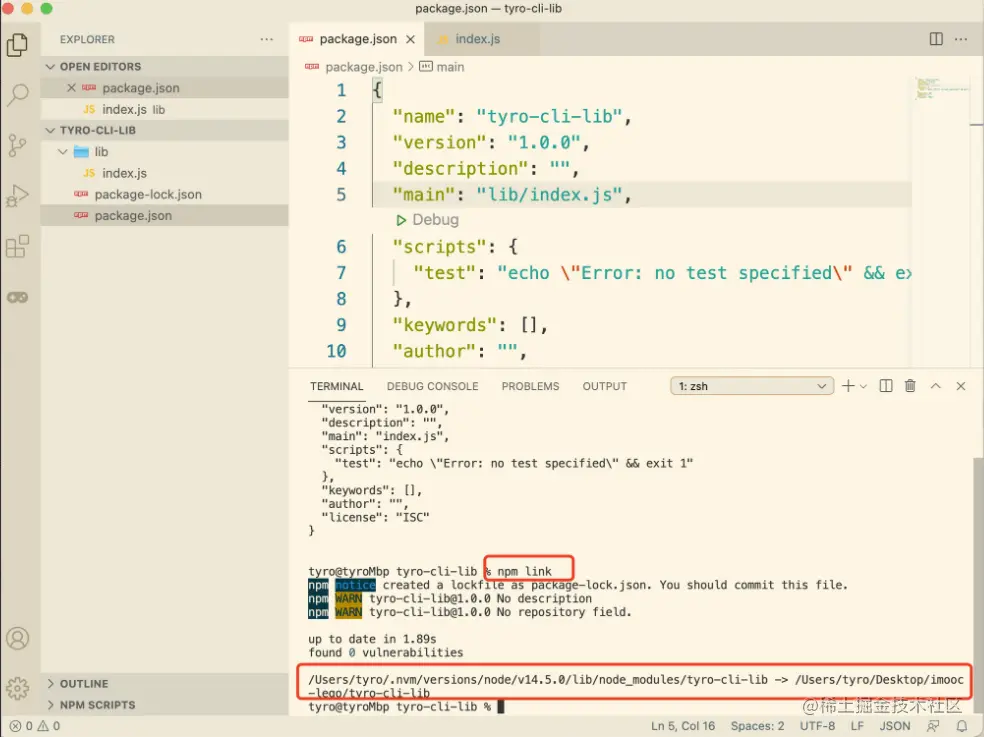Kill terminal with trash icon
Image resolution: width=984 pixels, height=737 pixels.
point(910,386)
